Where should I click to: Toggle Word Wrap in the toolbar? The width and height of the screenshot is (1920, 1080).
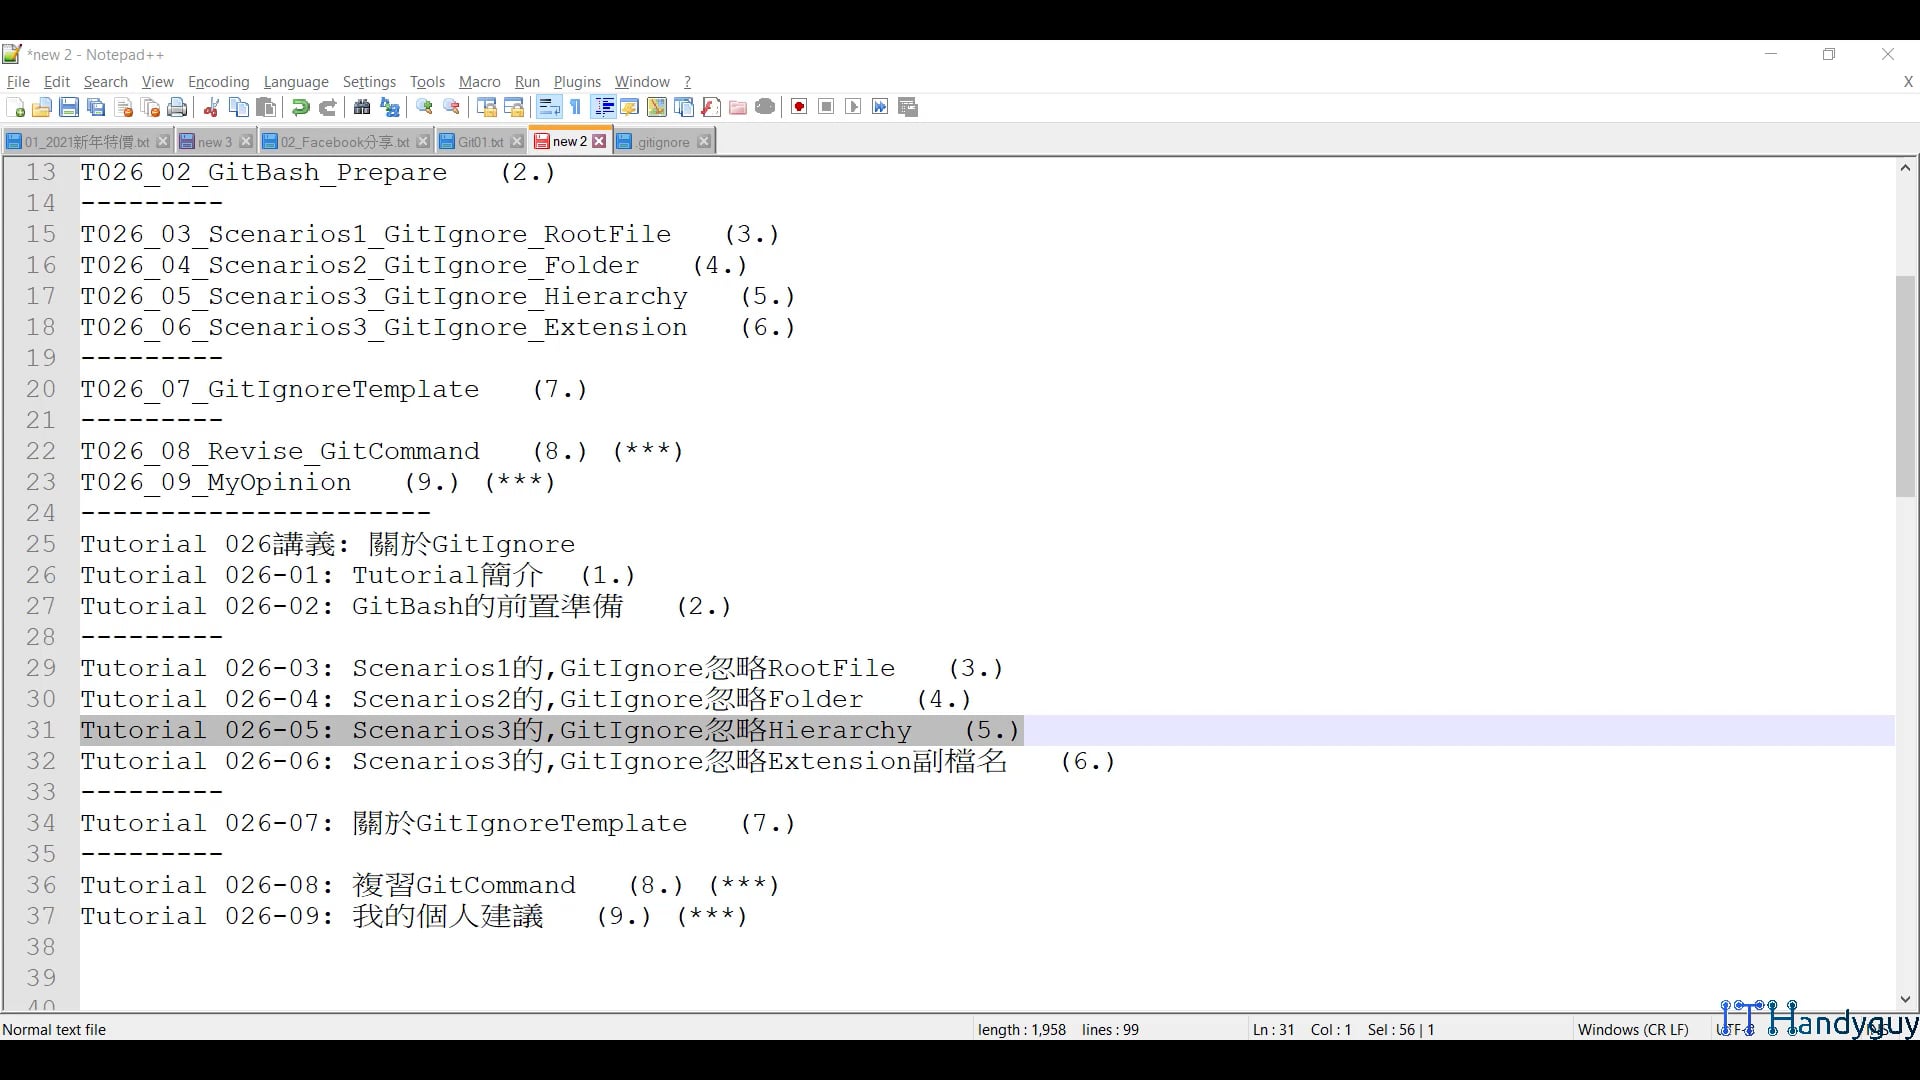[549, 107]
